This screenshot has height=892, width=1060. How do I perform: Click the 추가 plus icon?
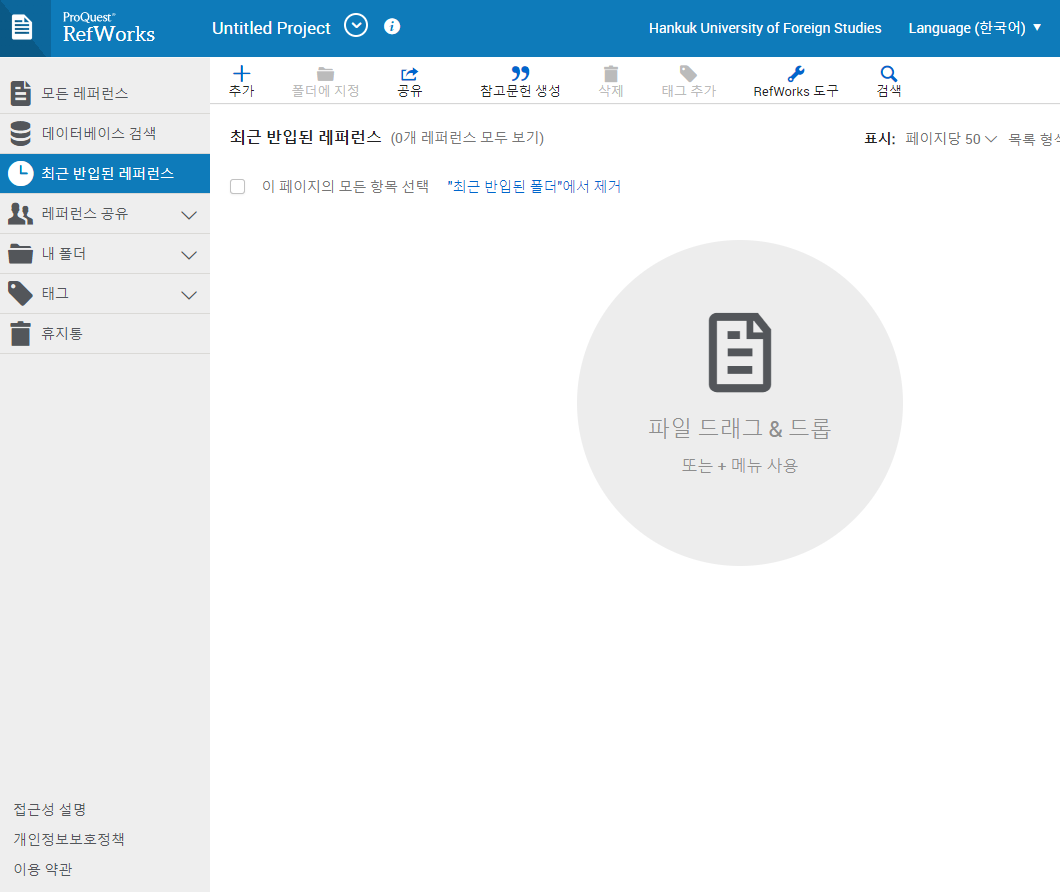click(x=241, y=73)
